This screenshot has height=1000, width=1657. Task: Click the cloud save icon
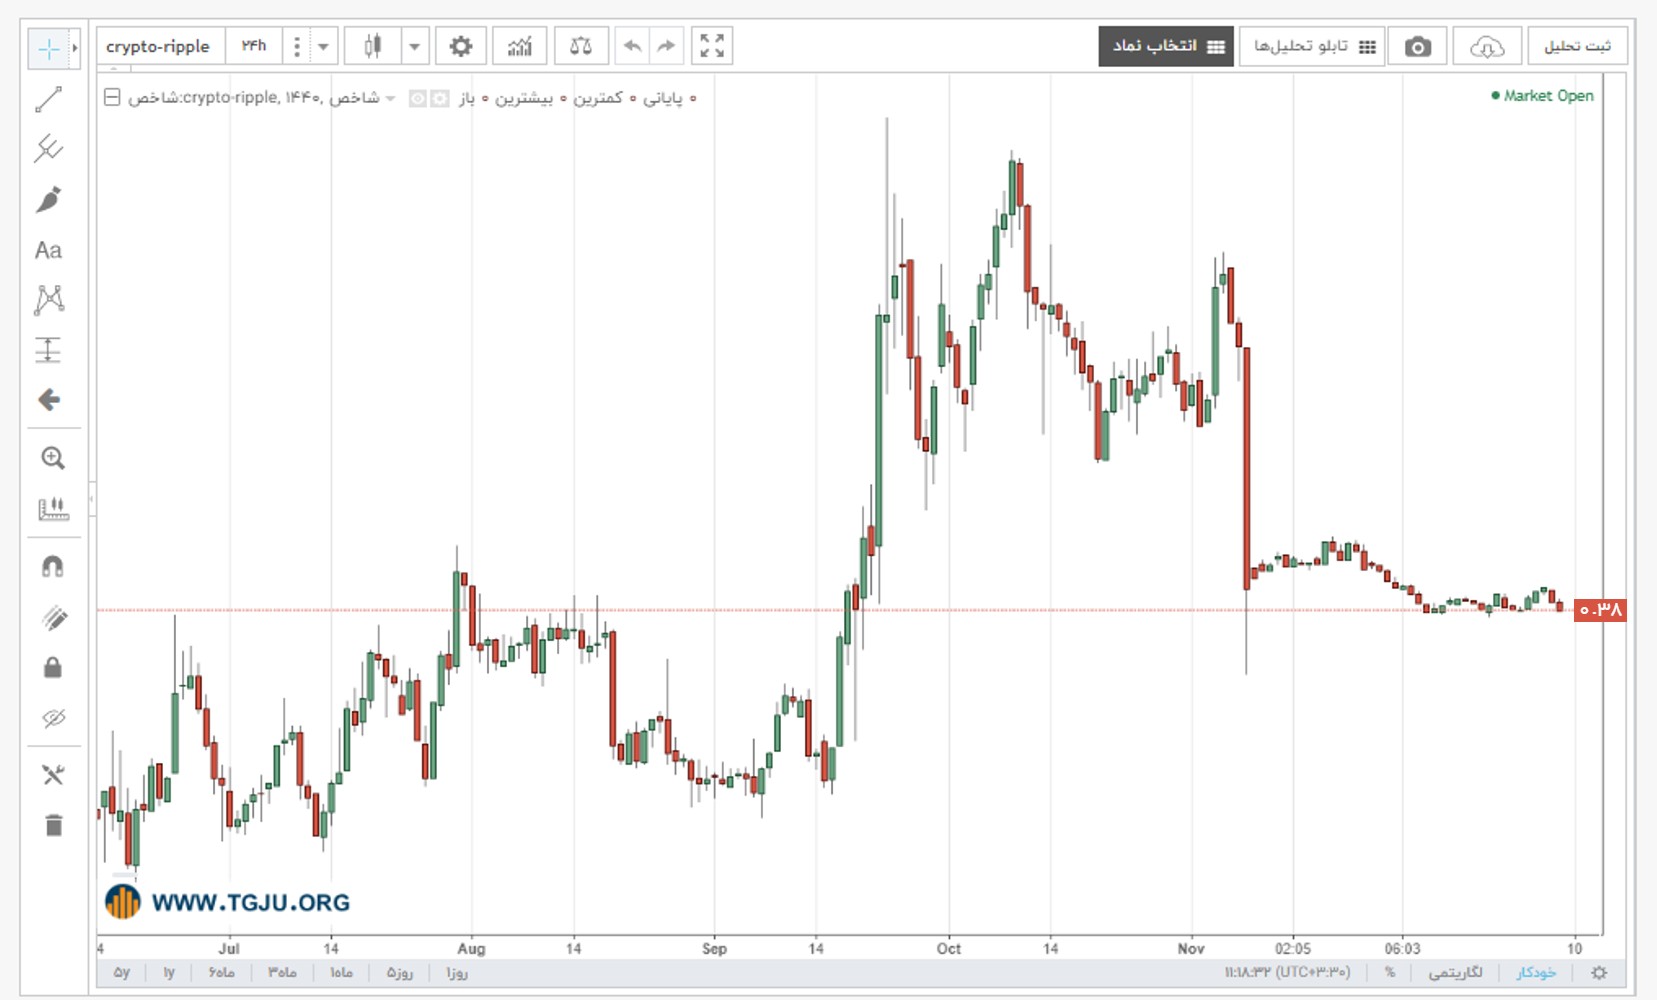(1487, 46)
